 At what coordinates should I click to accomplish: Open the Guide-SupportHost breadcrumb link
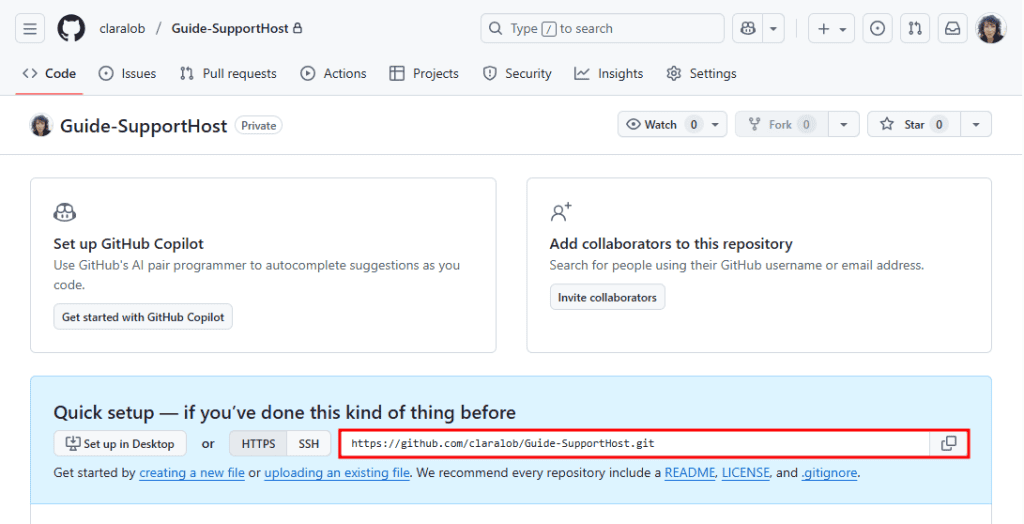pyautogui.click(x=230, y=29)
